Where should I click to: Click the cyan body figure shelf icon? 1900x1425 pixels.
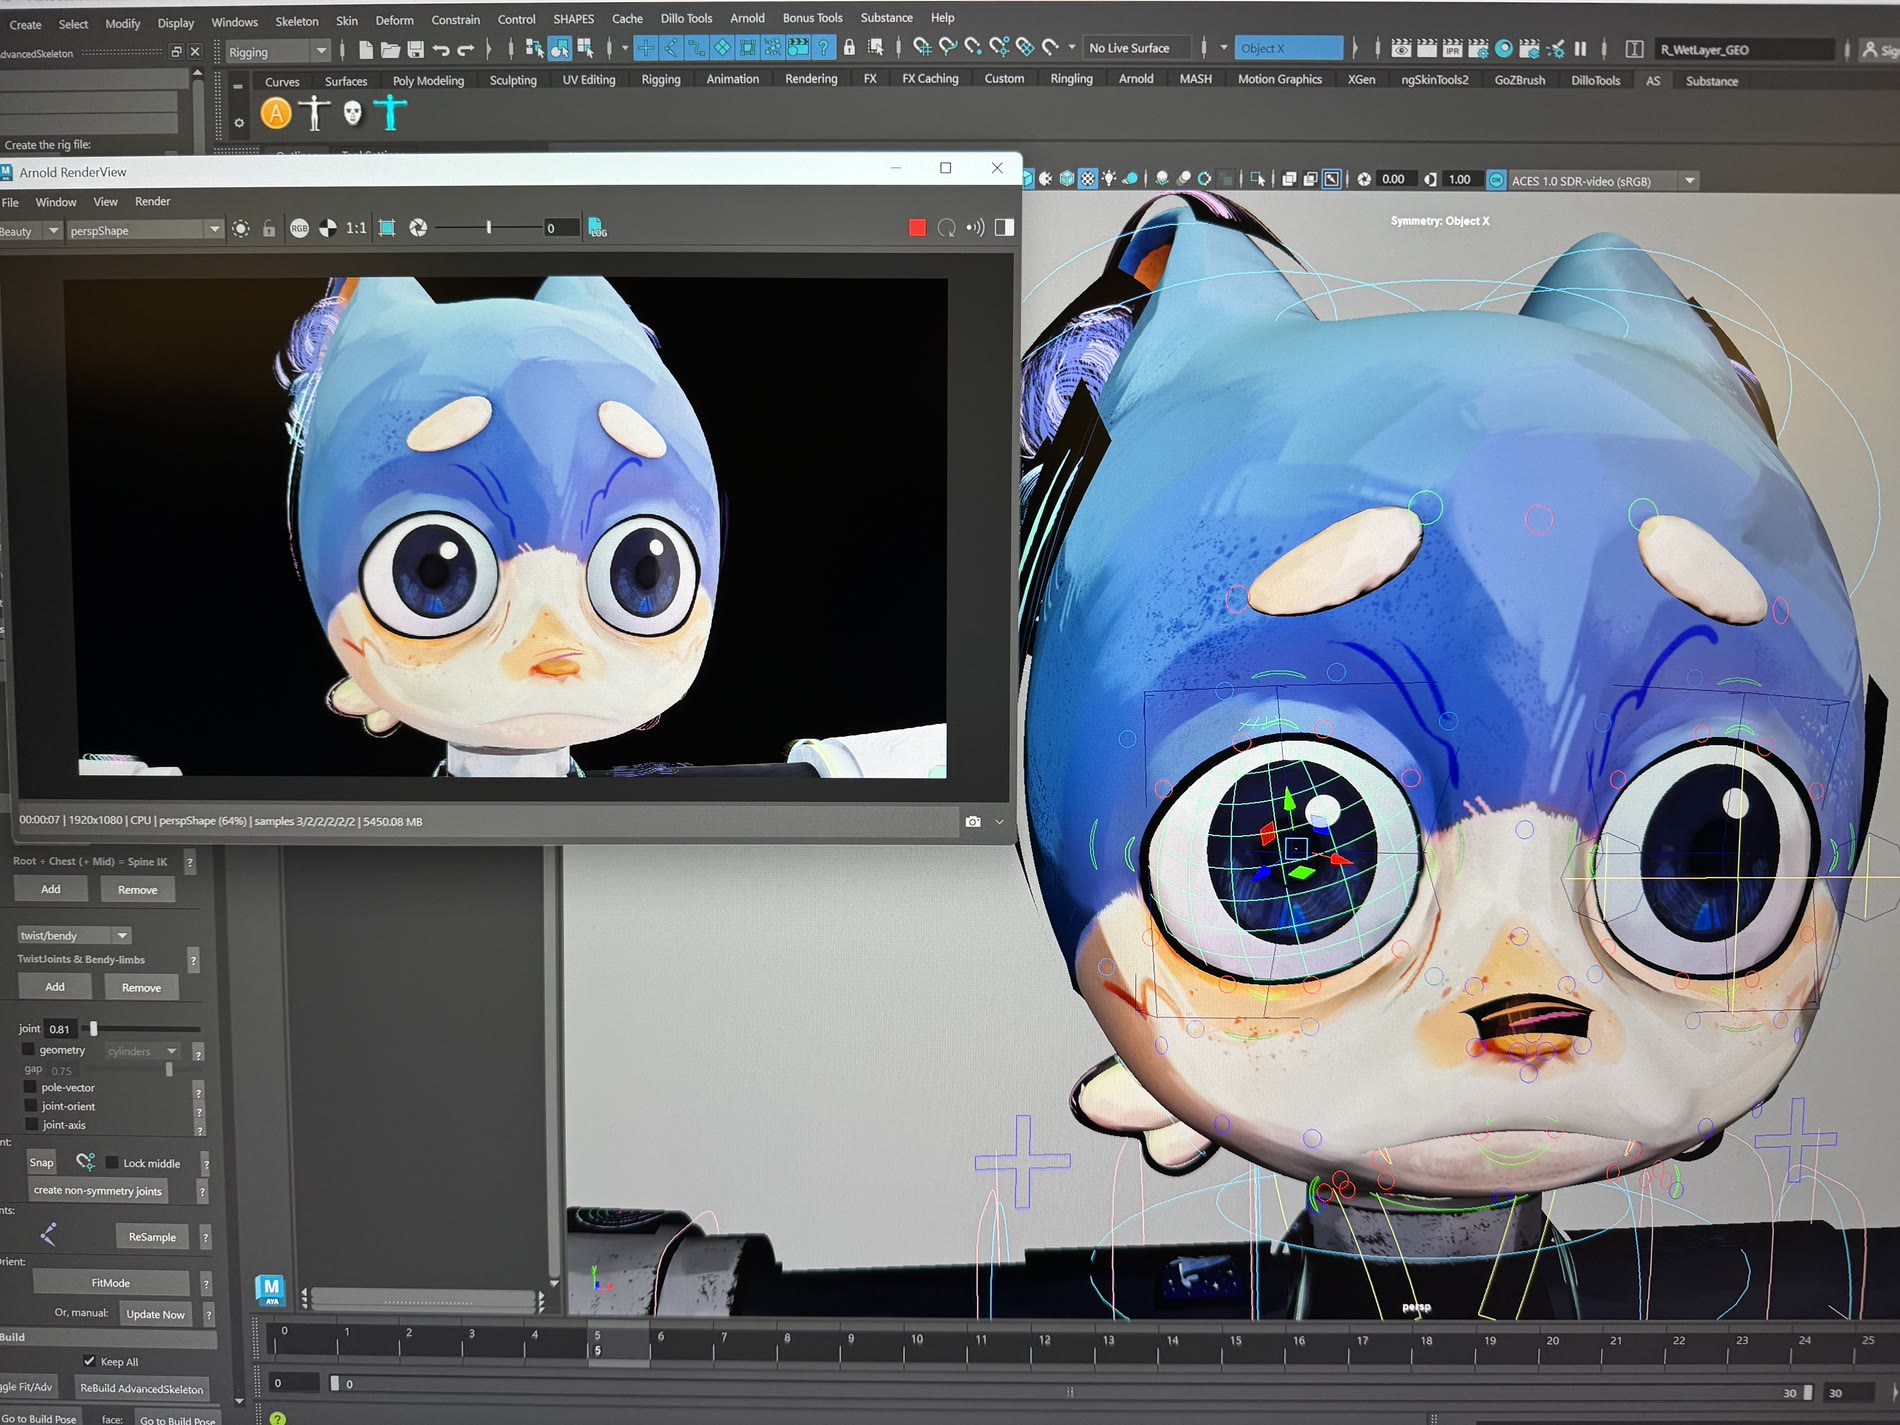pos(390,113)
